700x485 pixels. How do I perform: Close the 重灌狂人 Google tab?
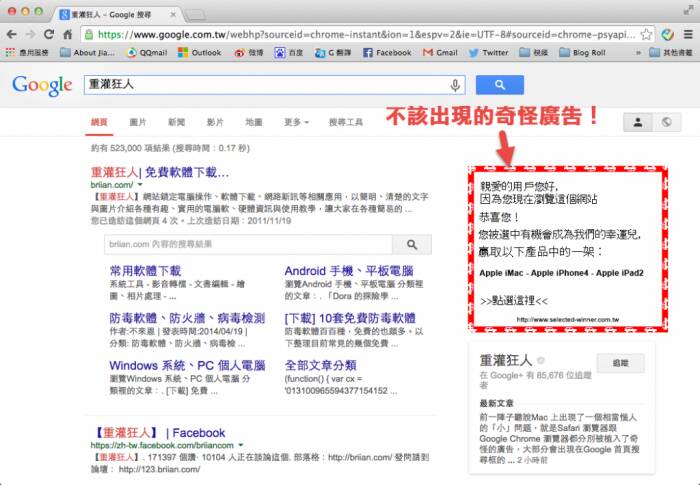pyautogui.click(x=172, y=14)
